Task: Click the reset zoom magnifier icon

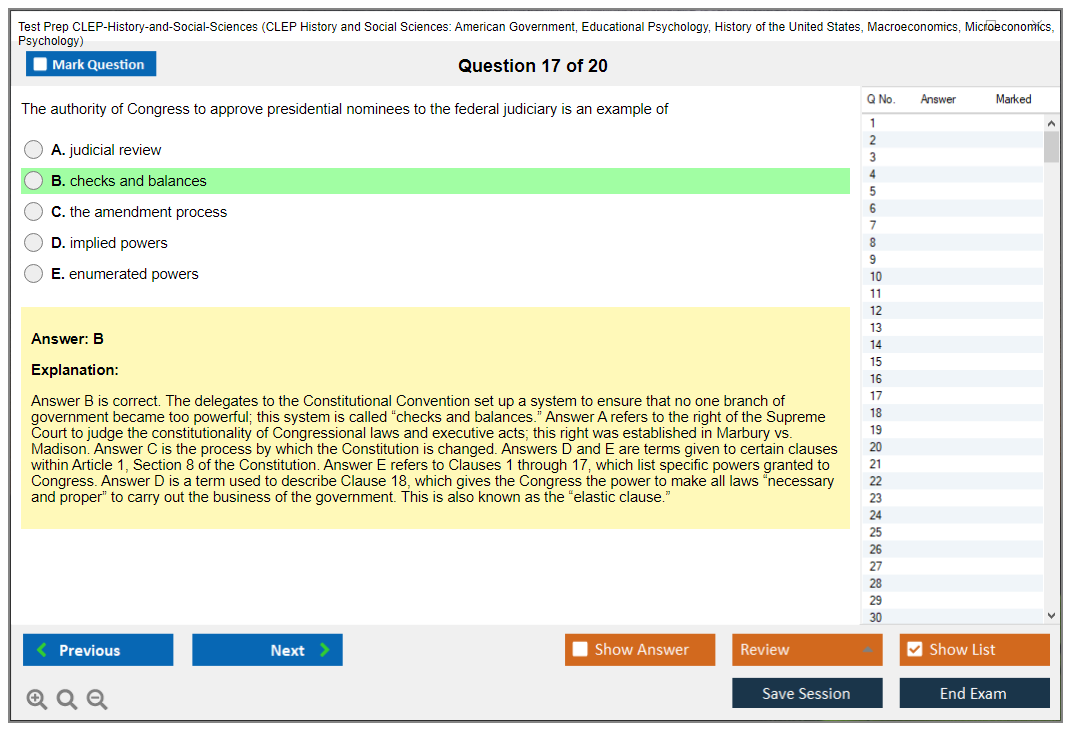Action: tap(67, 700)
